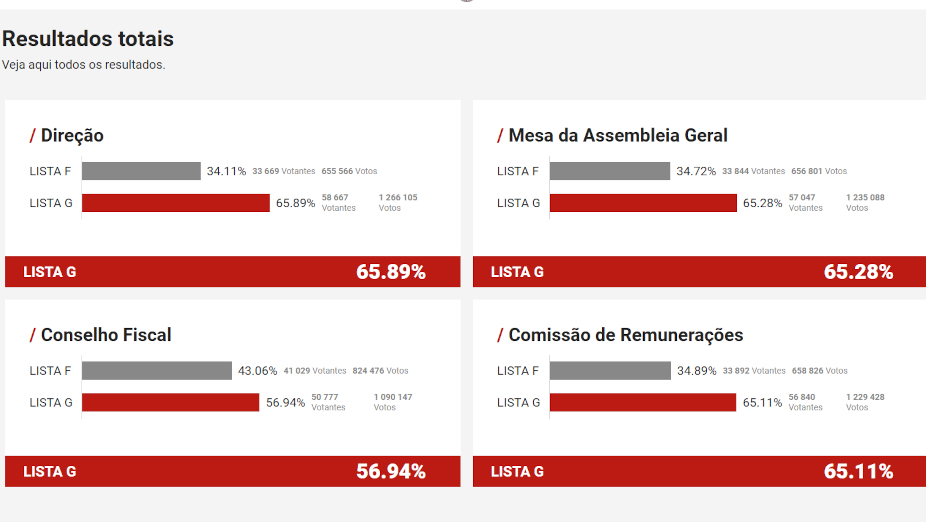The image size is (926, 522).
Task: Click the 1 266 105 Votos figure in Direção
Action: 398,202
